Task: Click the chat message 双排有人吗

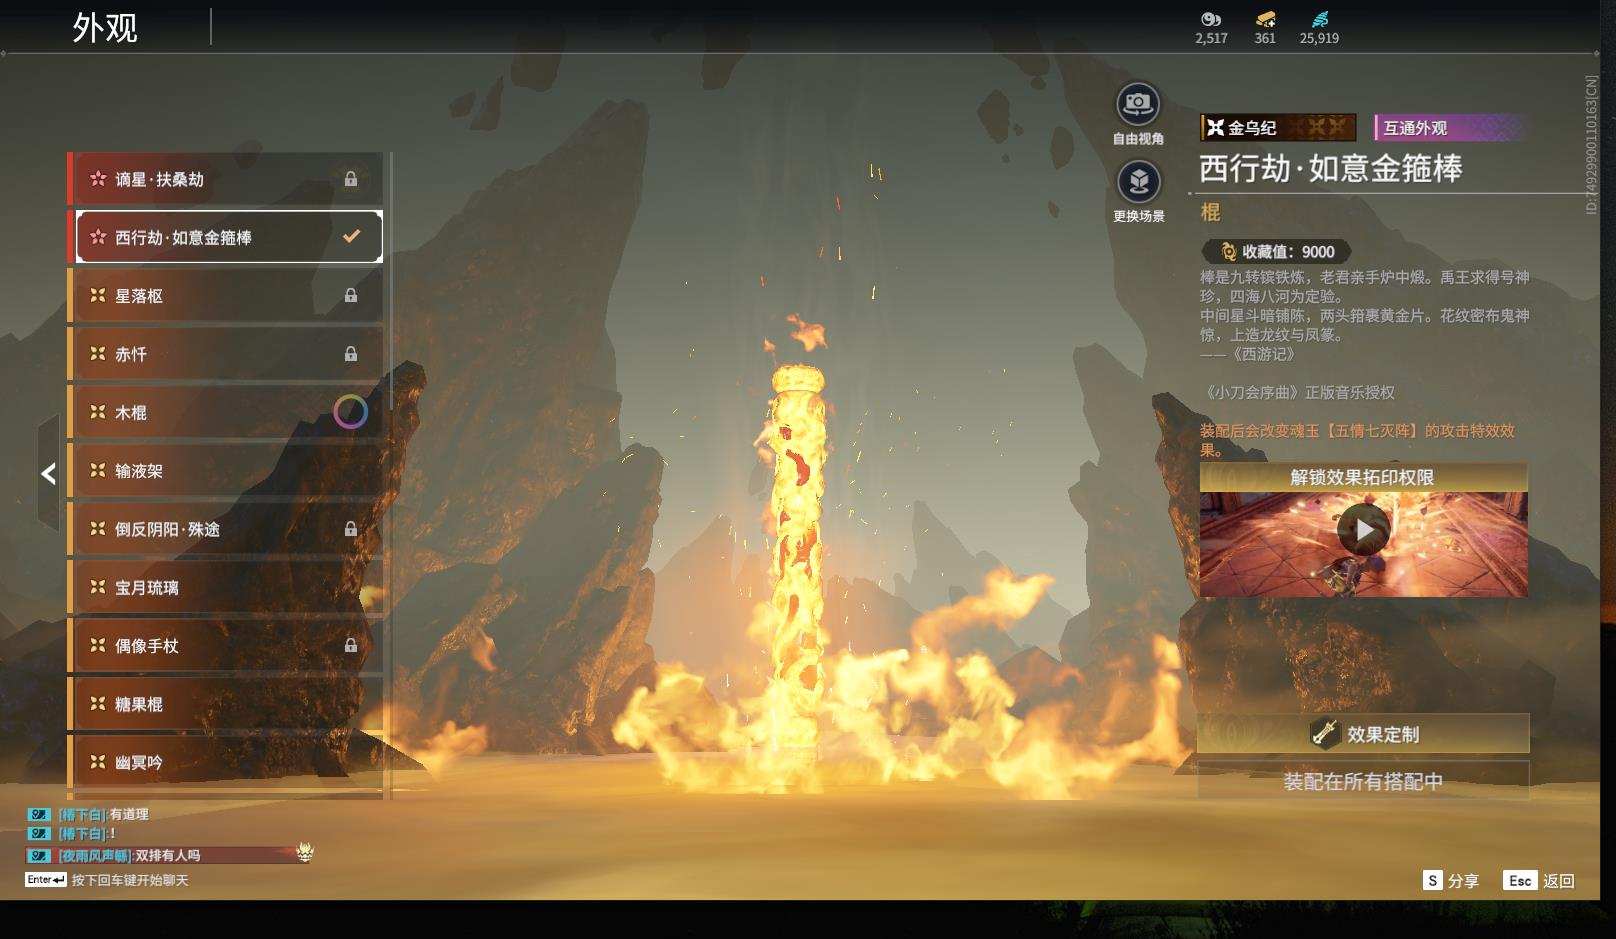Action: pos(168,855)
